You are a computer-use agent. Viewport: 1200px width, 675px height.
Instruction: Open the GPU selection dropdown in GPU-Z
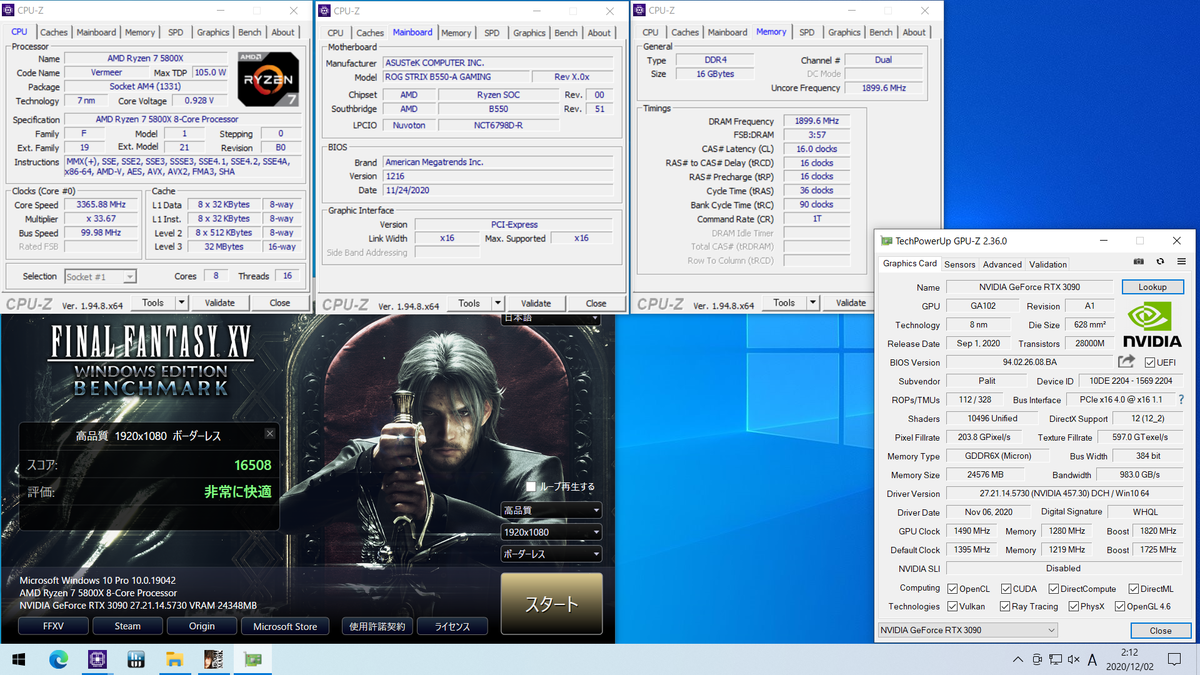click(967, 630)
